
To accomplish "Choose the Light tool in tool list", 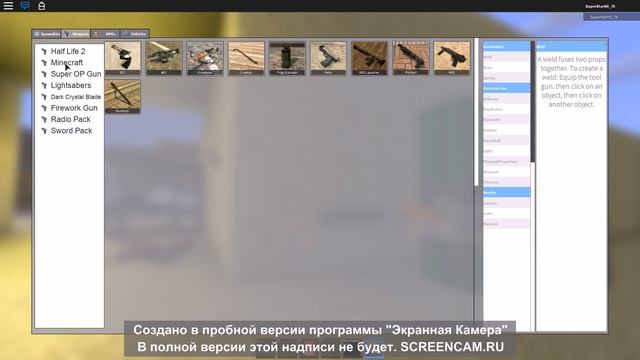I will point(506,151).
